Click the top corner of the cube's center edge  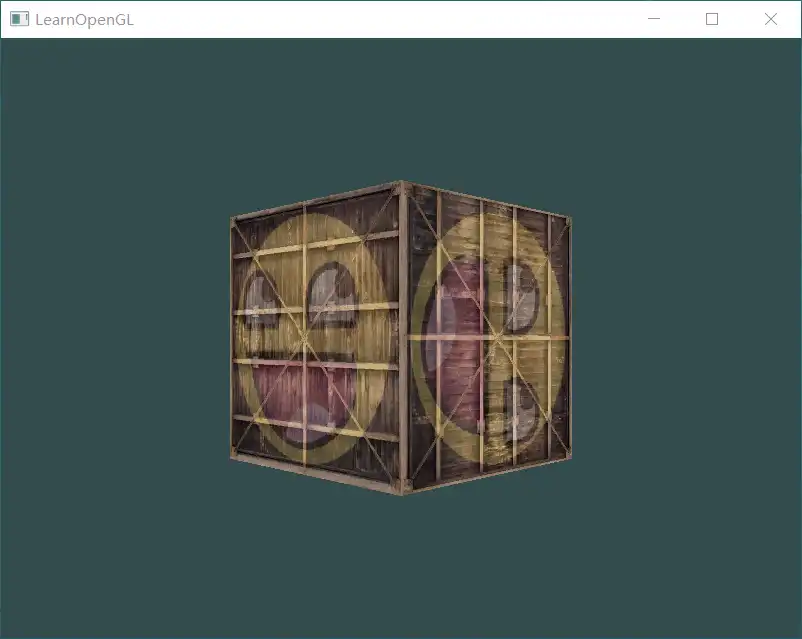pyautogui.click(x=402, y=184)
